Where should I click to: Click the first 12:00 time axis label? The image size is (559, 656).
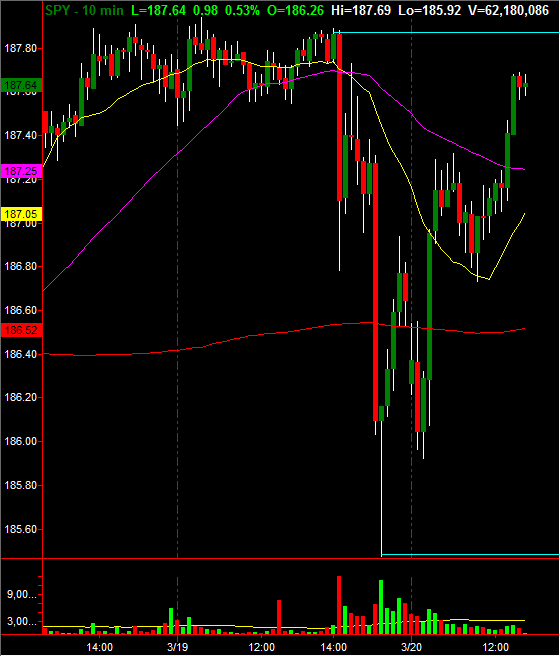point(262,647)
